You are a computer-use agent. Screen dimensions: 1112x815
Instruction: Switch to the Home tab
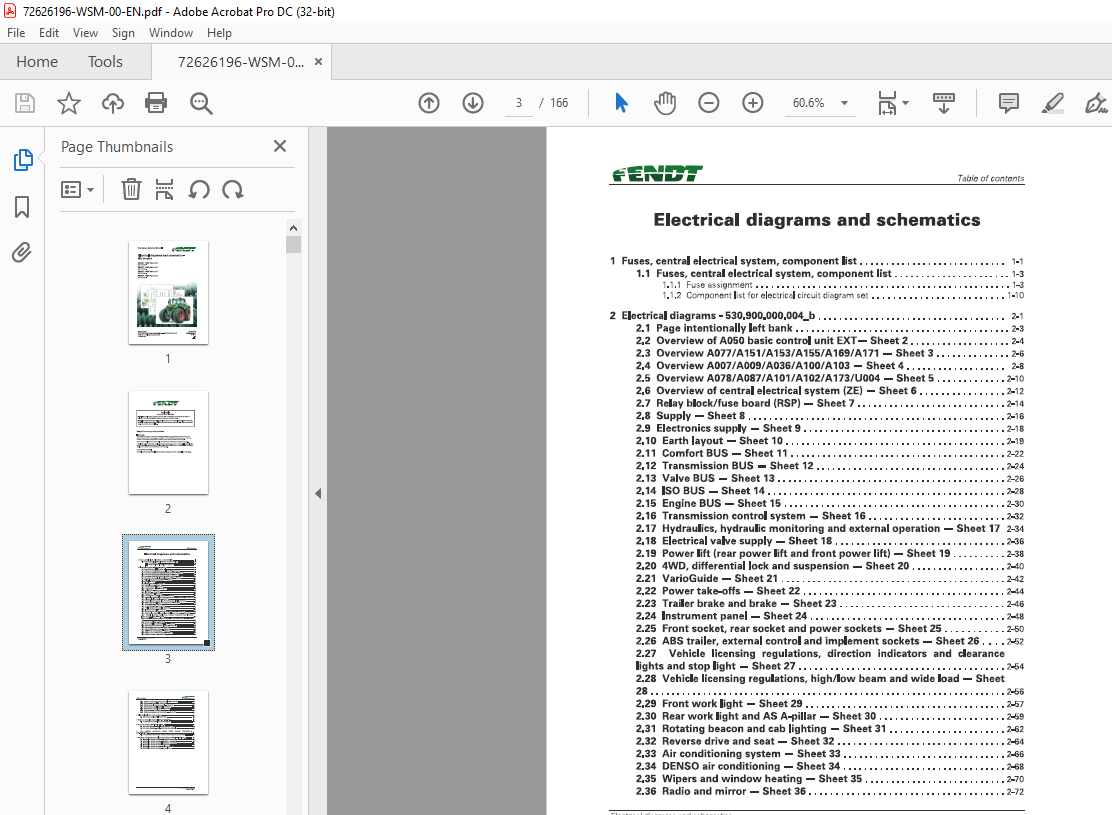point(37,62)
